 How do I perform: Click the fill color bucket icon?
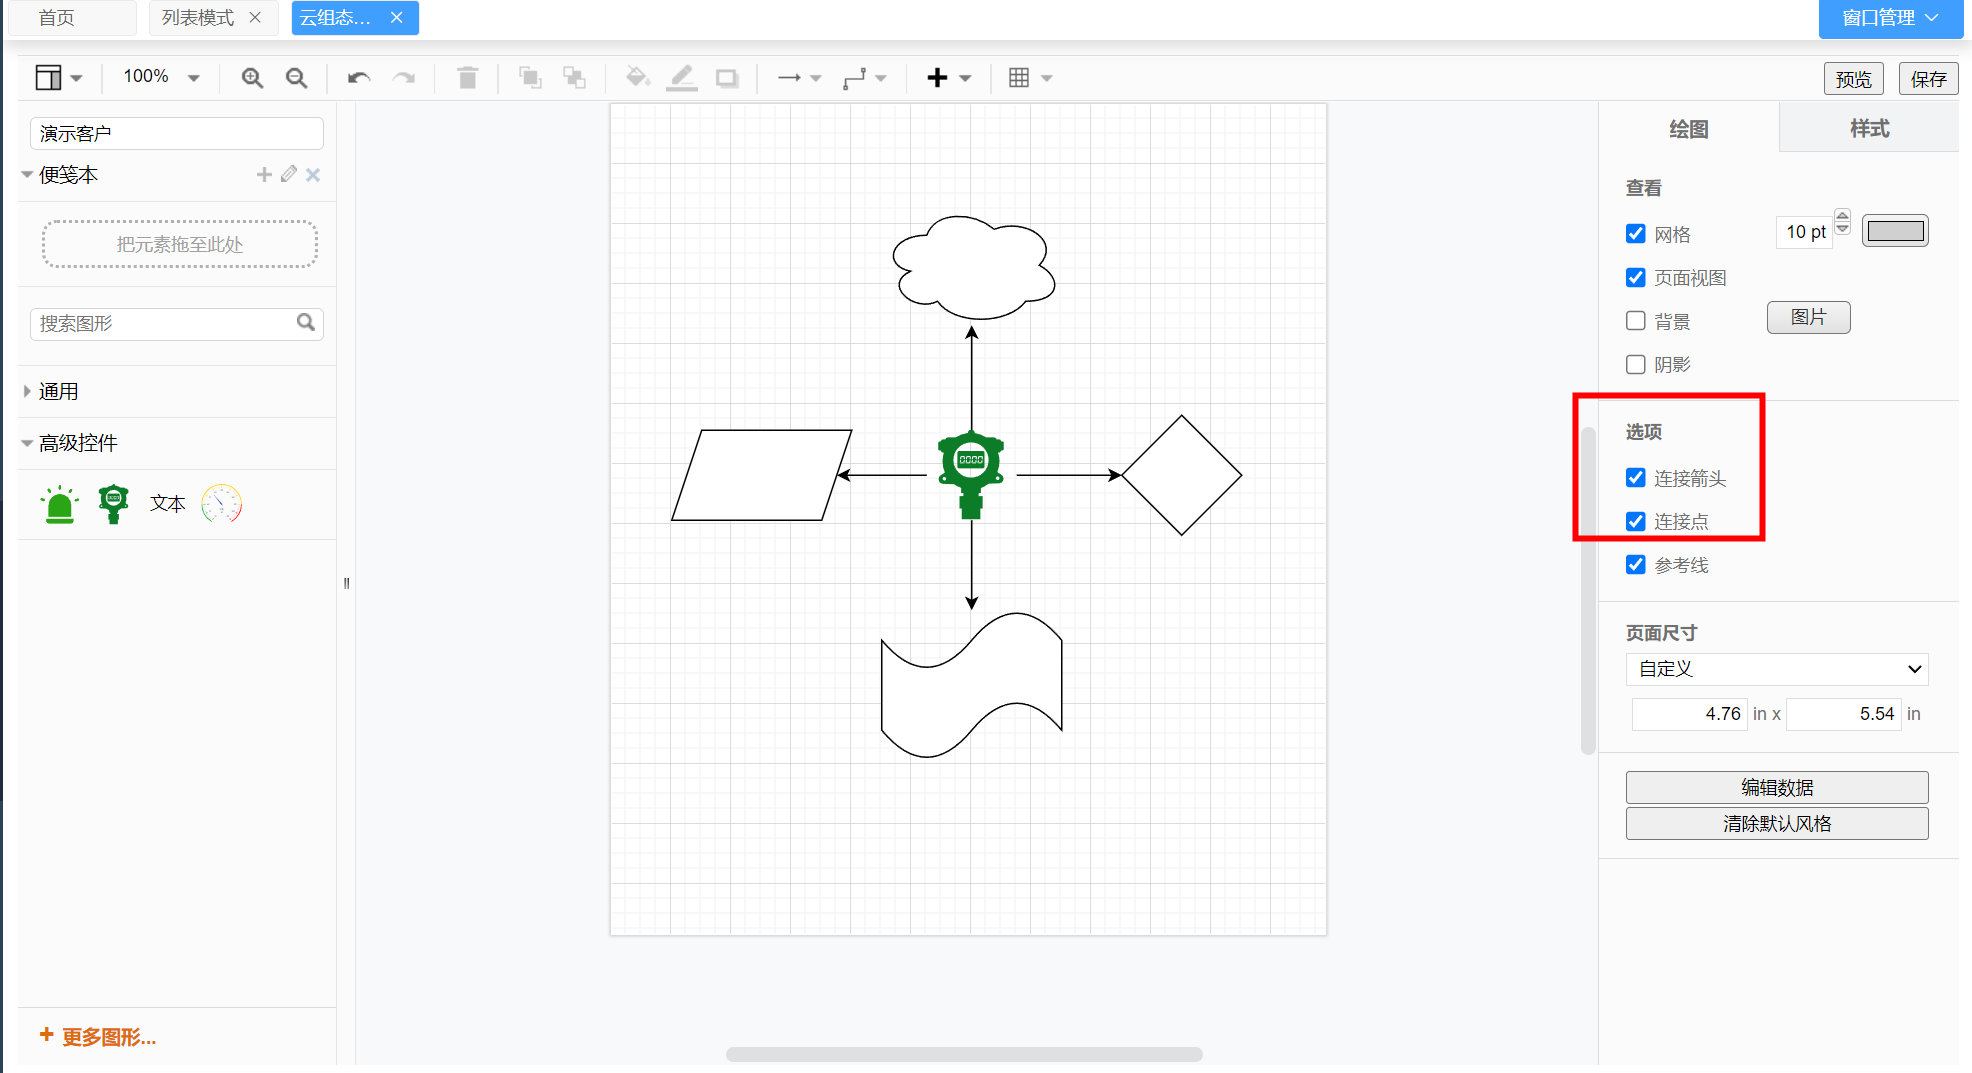click(637, 78)
